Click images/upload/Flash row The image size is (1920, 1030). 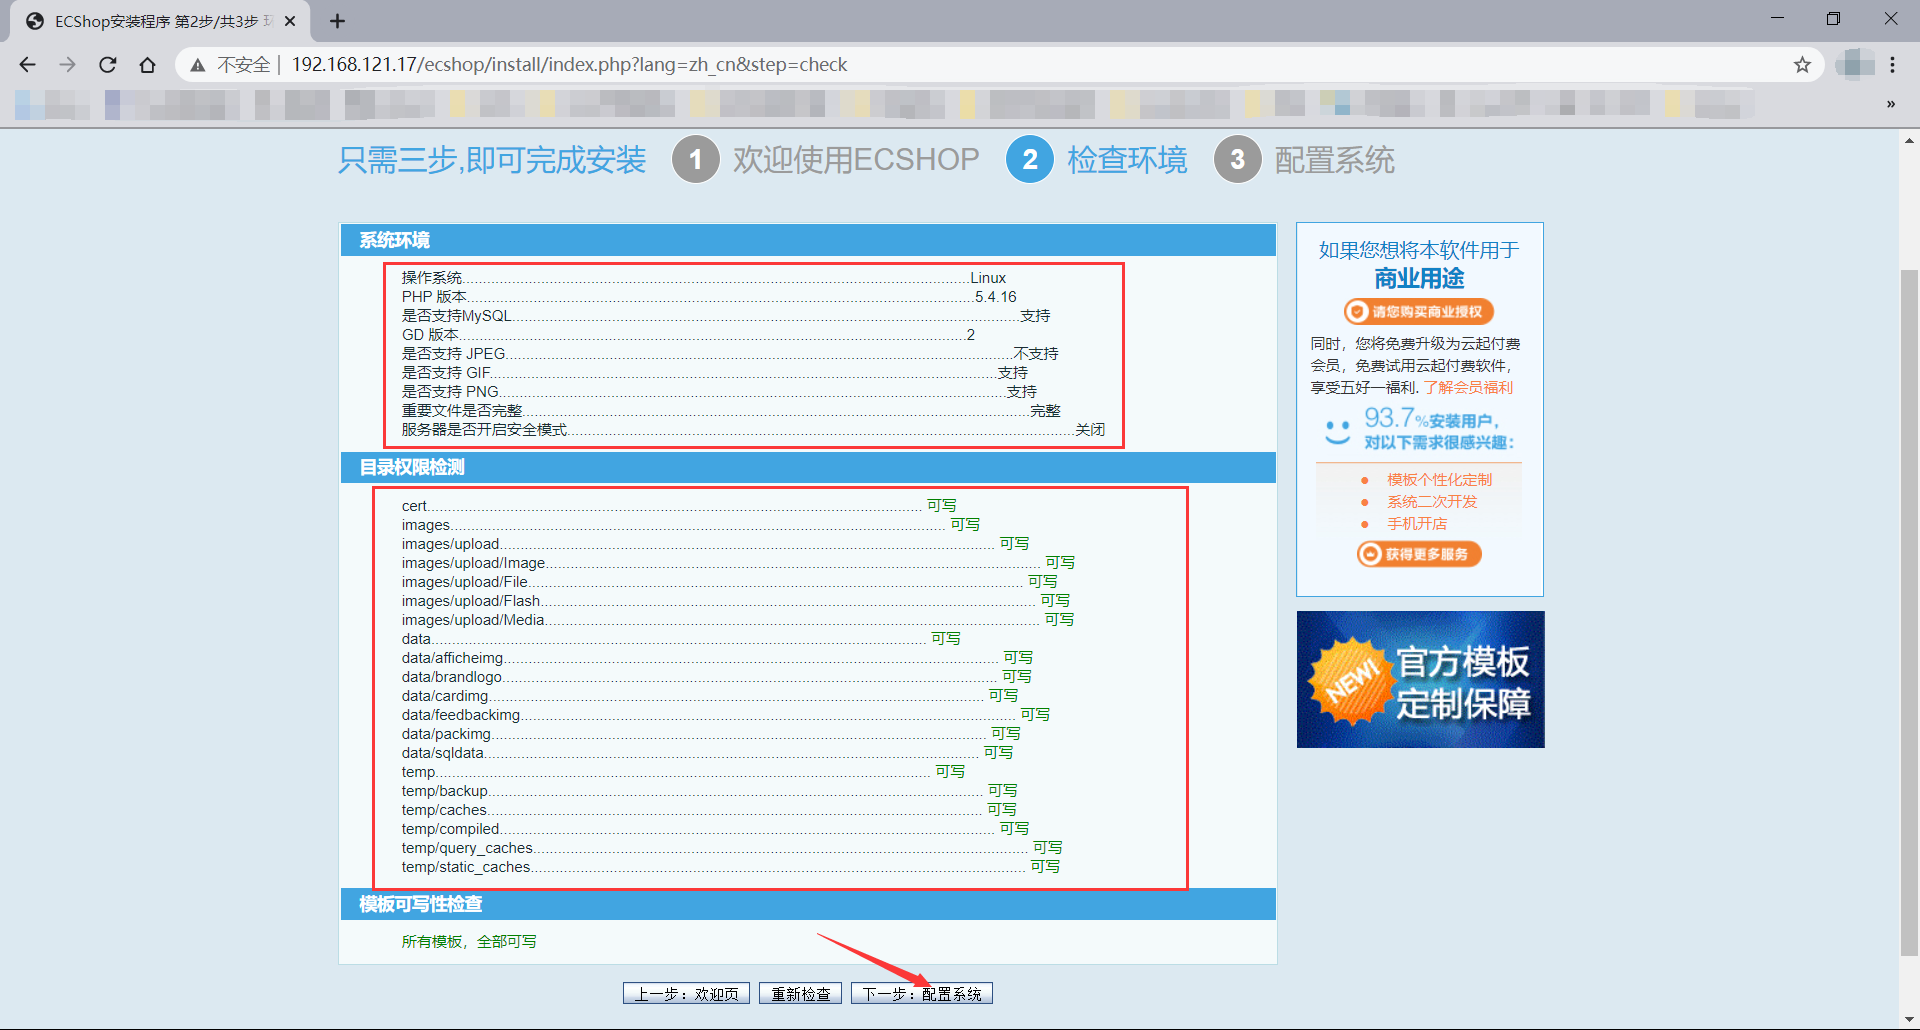(736, 601)
